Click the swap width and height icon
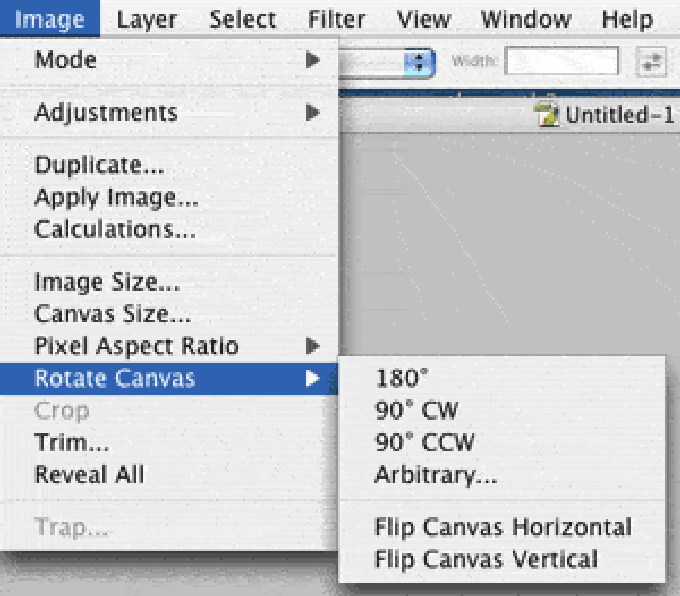Viewport: 680px width, 596px height. point(654,61)
